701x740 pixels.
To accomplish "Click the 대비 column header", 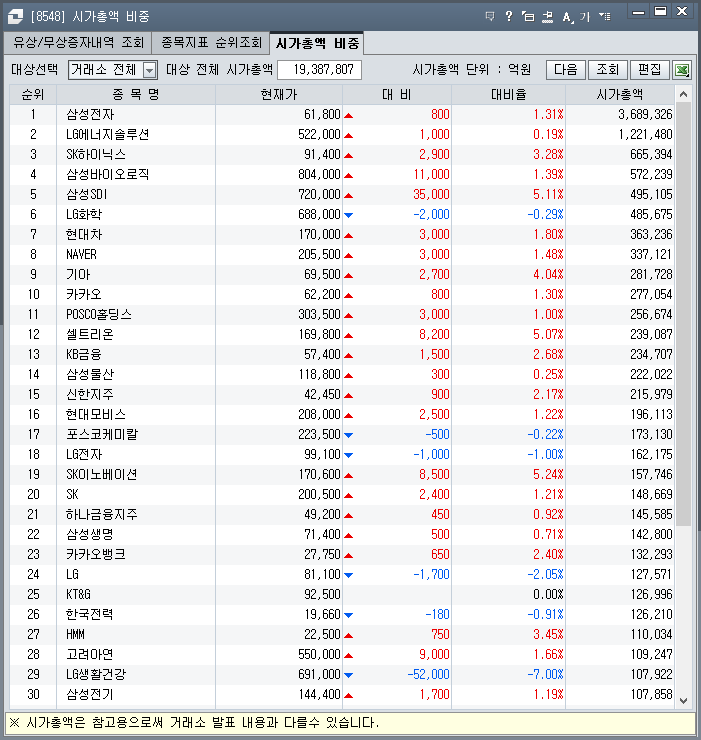I will (397, 95).
